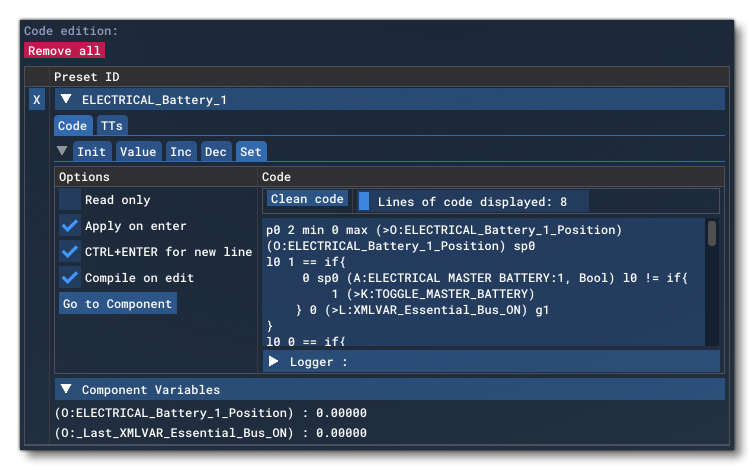Open the TTs tab
The height and width of the screenshot is (470, 754).
[112, 126]
